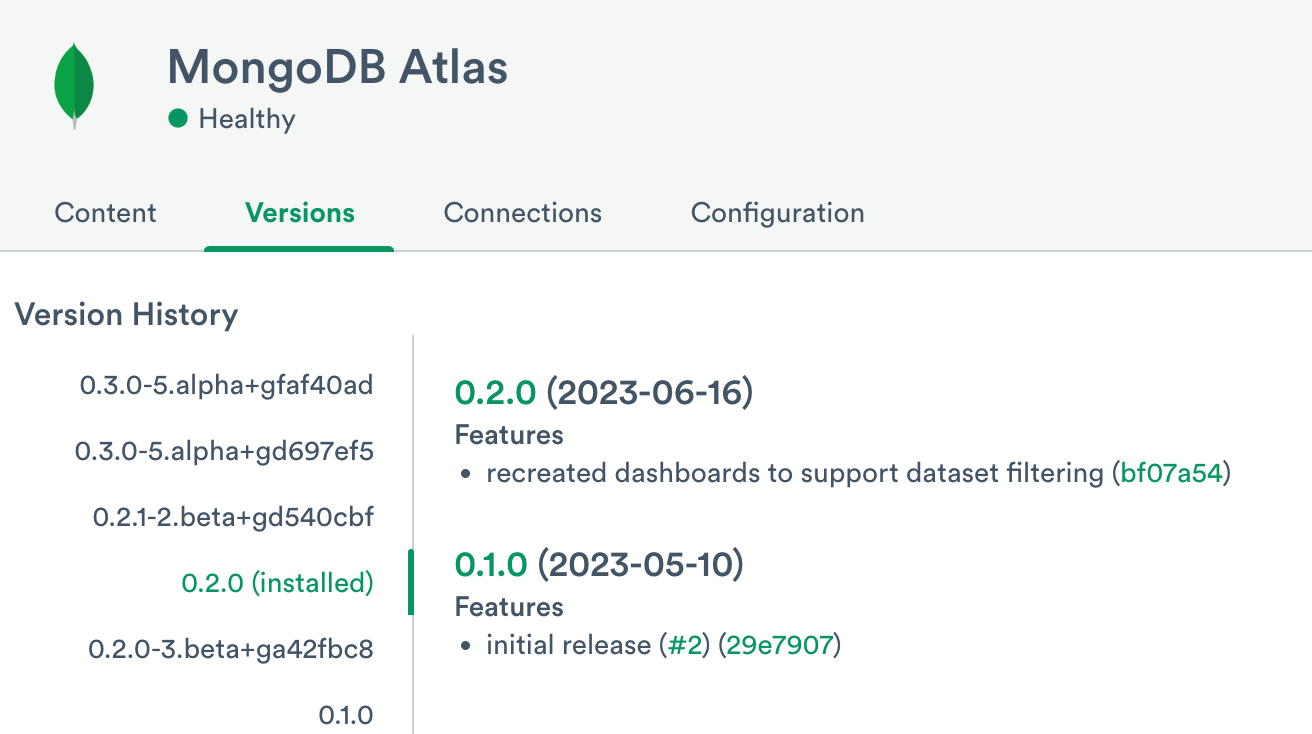Open the 0.1.0 release heading link

[491, 564]
